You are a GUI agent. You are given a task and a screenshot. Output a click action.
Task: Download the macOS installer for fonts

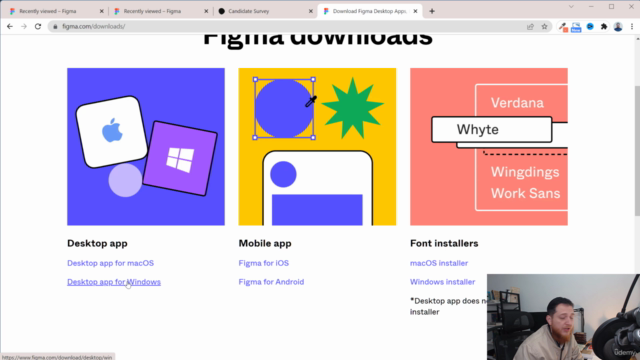[x=439, y=263]
